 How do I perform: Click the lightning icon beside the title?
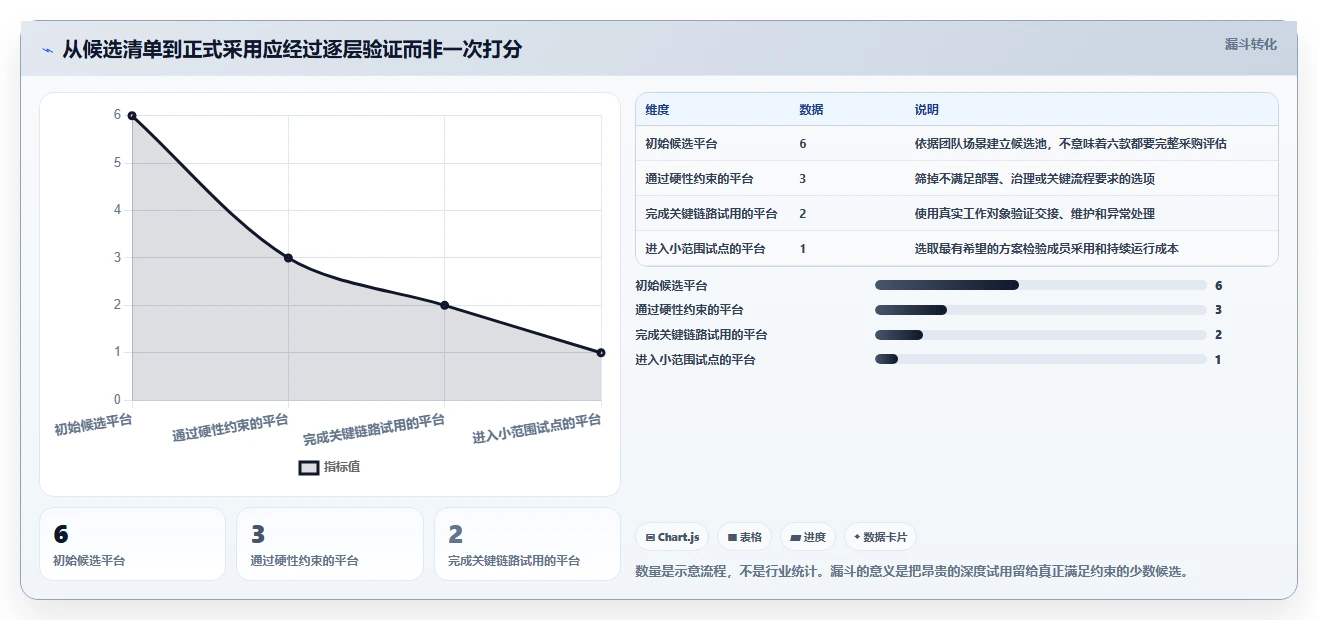[47, 50]
